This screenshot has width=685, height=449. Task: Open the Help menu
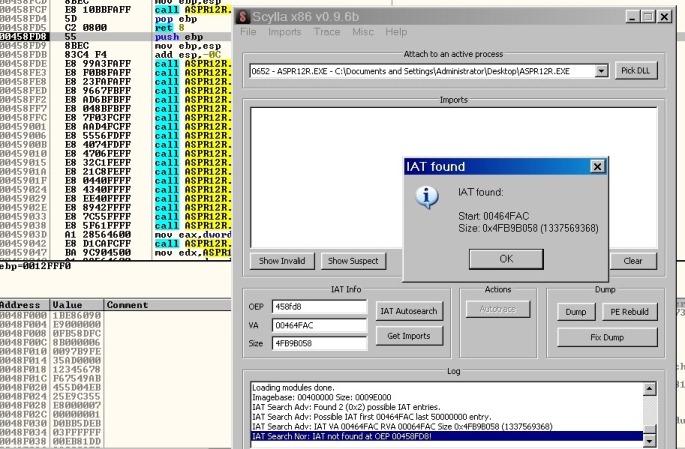point(396,32)
